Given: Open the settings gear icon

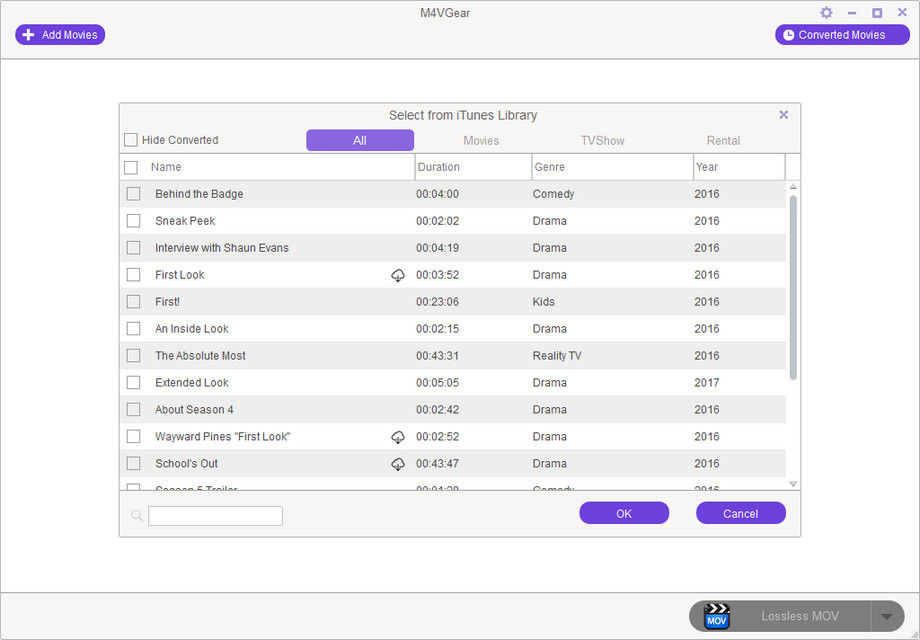Looking at the screenshot, I should coord(826,13).
